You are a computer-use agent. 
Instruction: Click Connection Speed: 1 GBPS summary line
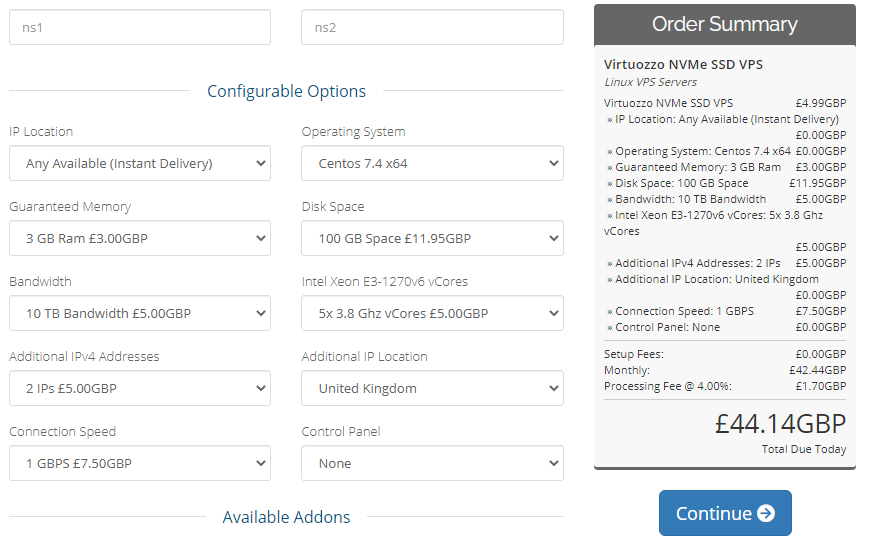coord(725,311)
